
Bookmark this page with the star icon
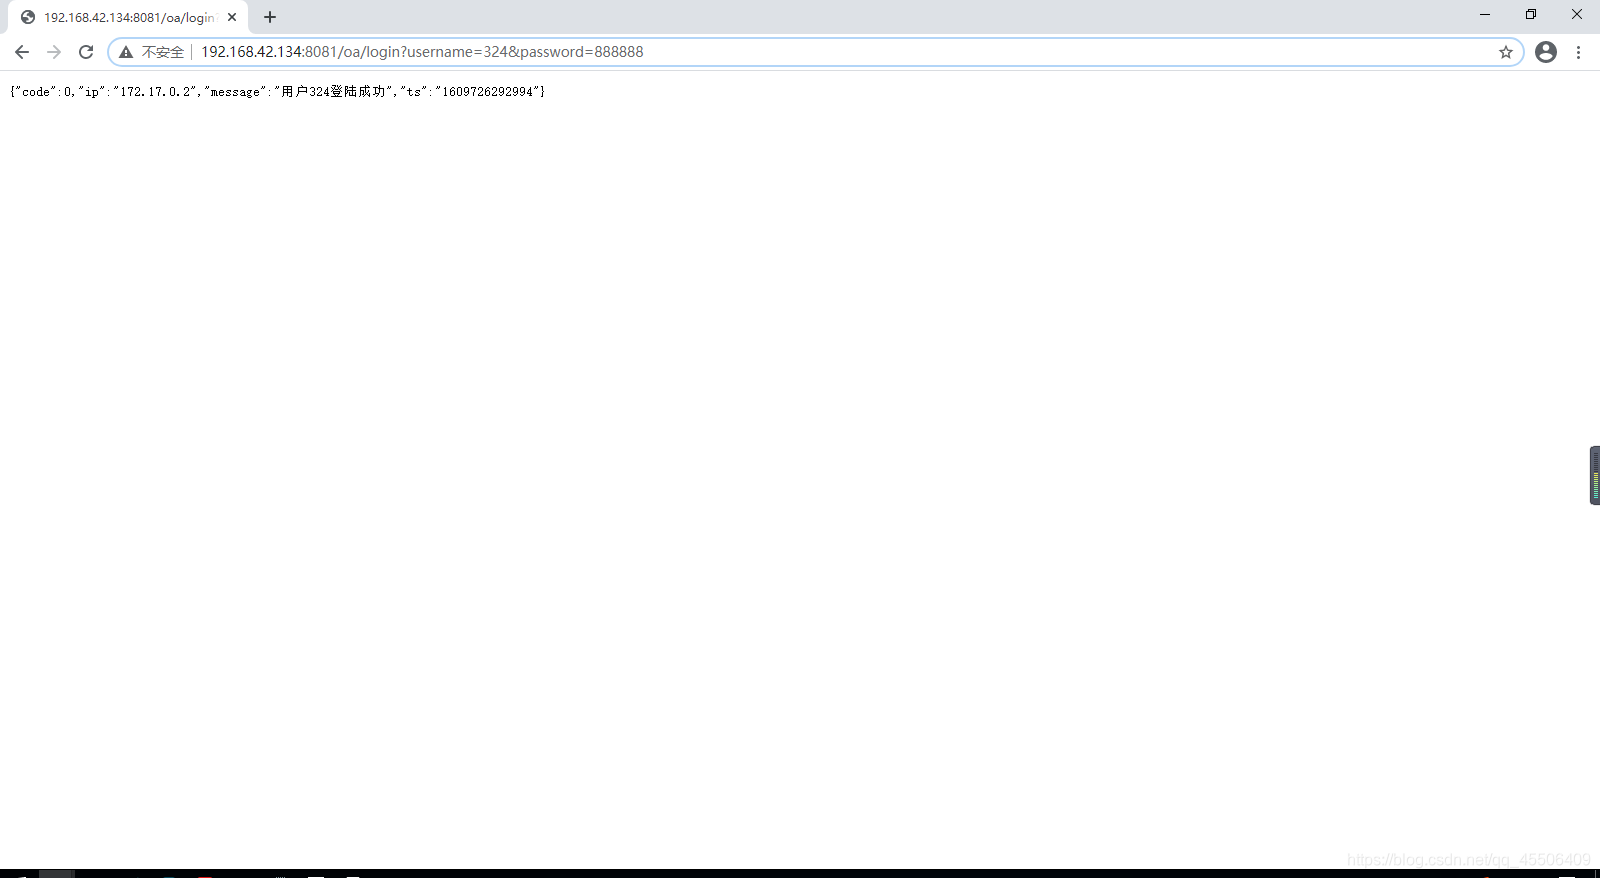pos(1506,52)
